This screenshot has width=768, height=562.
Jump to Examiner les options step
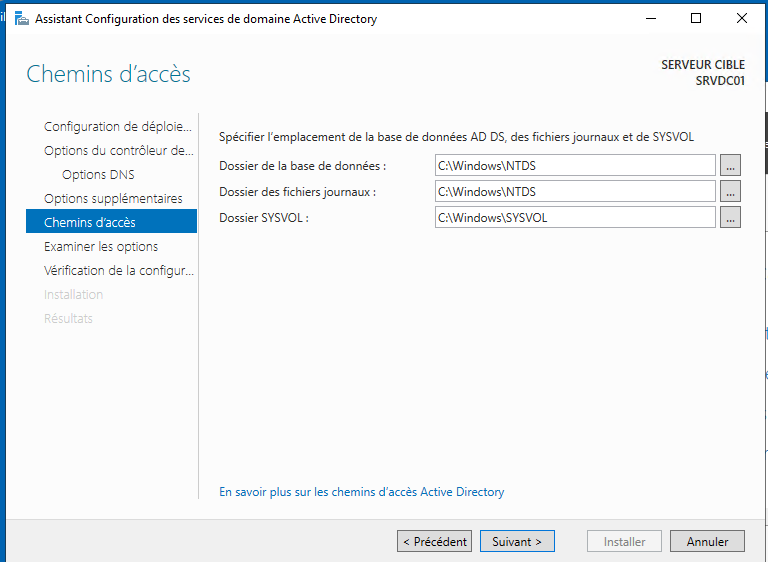pyautogui.click(x=101, y=246)
